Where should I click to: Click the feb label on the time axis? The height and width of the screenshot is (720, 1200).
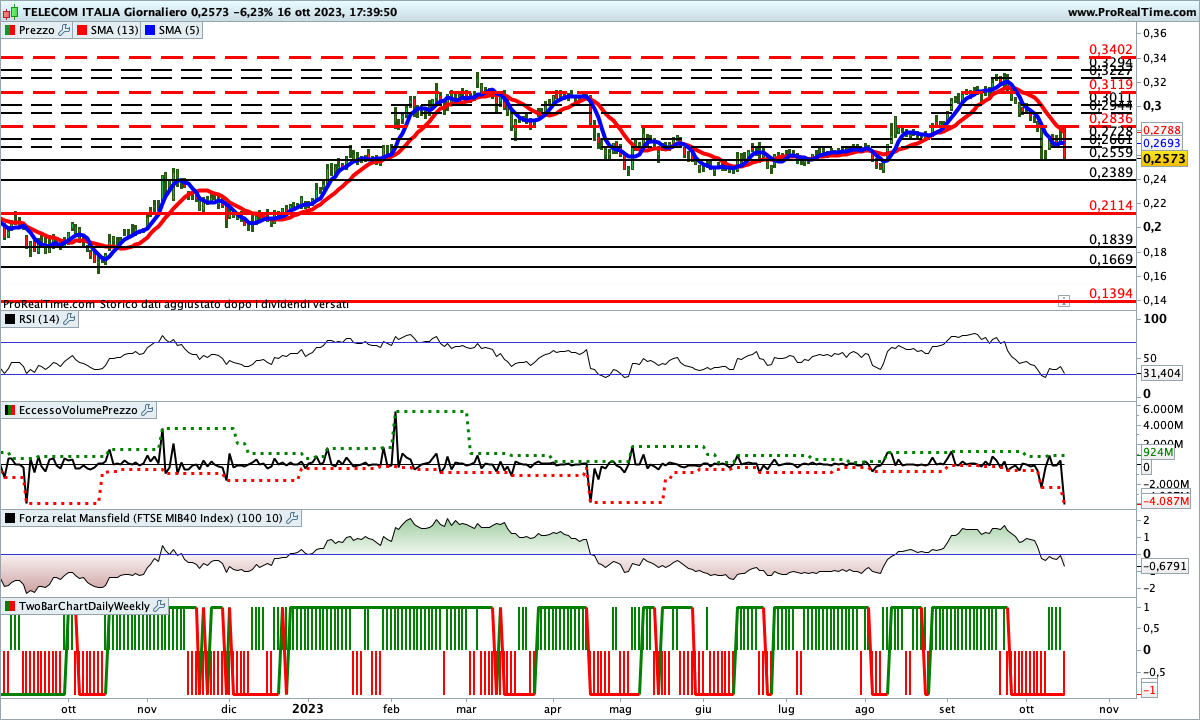click(x=391, y=708)
